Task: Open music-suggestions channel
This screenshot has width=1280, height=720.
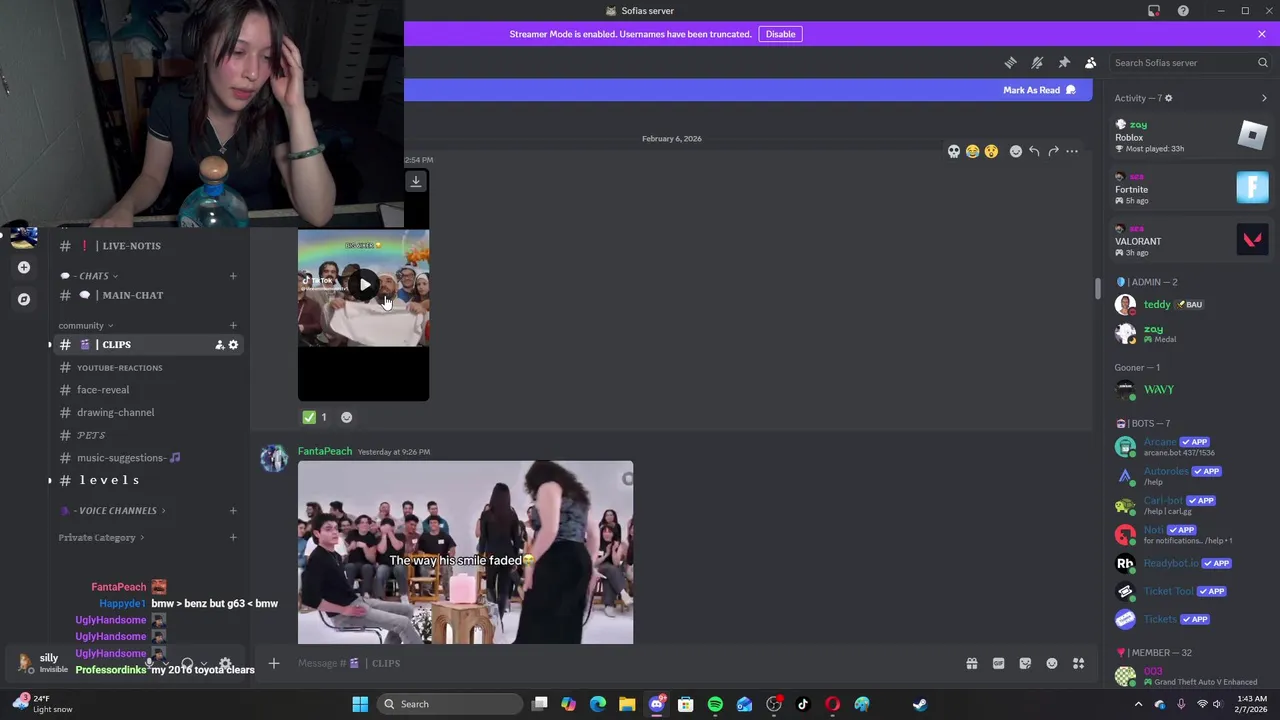Action: (128, 458)
